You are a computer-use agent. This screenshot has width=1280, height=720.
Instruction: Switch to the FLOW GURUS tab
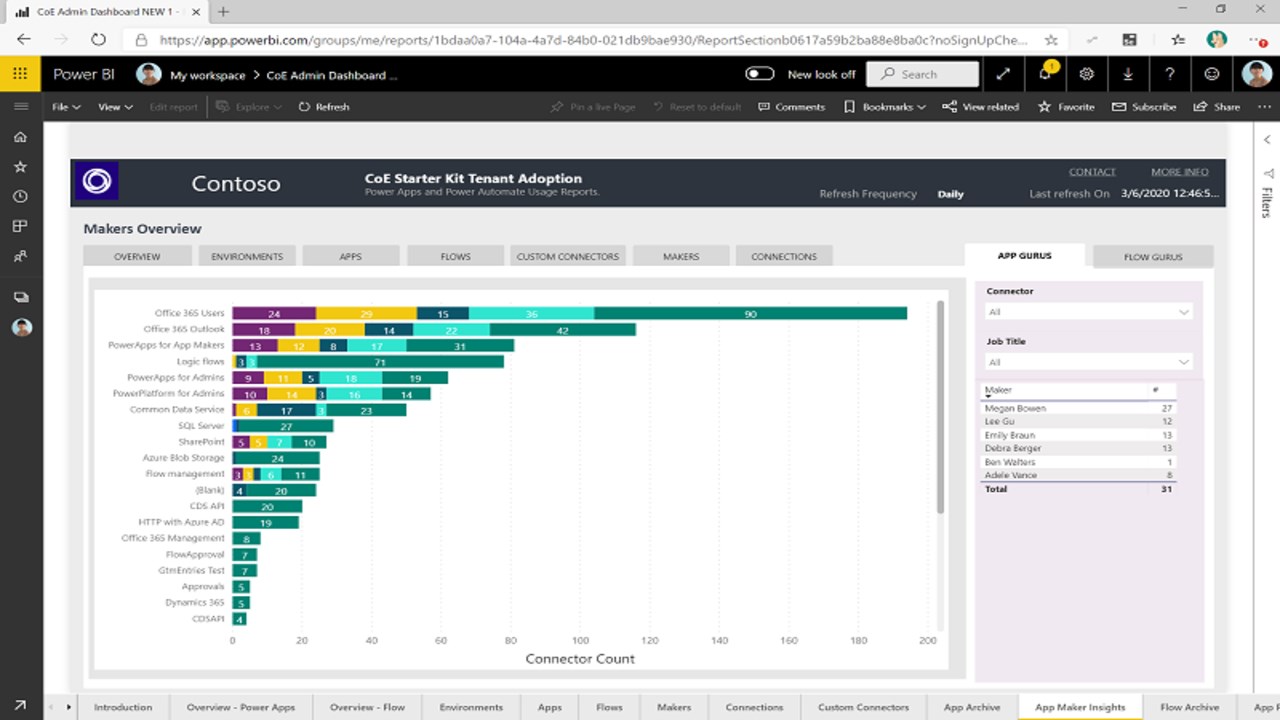(1153, 257)
